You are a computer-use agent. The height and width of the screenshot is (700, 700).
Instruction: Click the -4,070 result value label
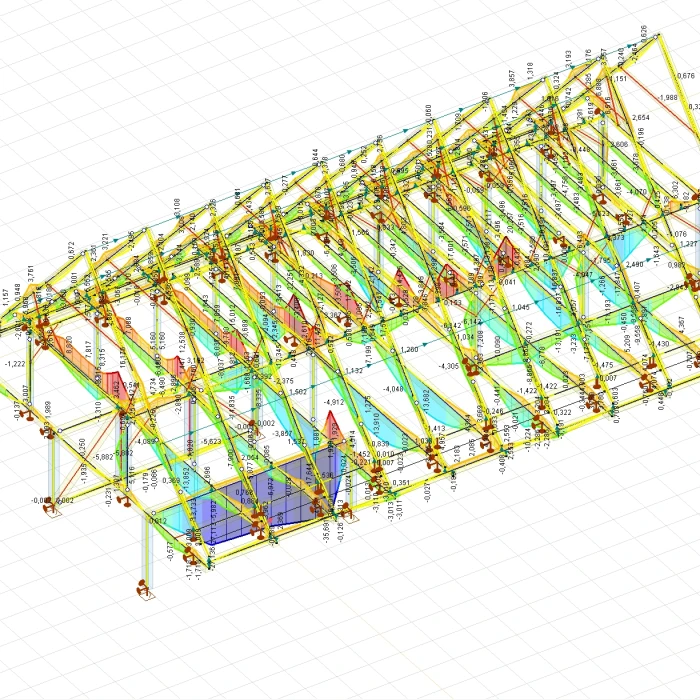click(637, 192)
